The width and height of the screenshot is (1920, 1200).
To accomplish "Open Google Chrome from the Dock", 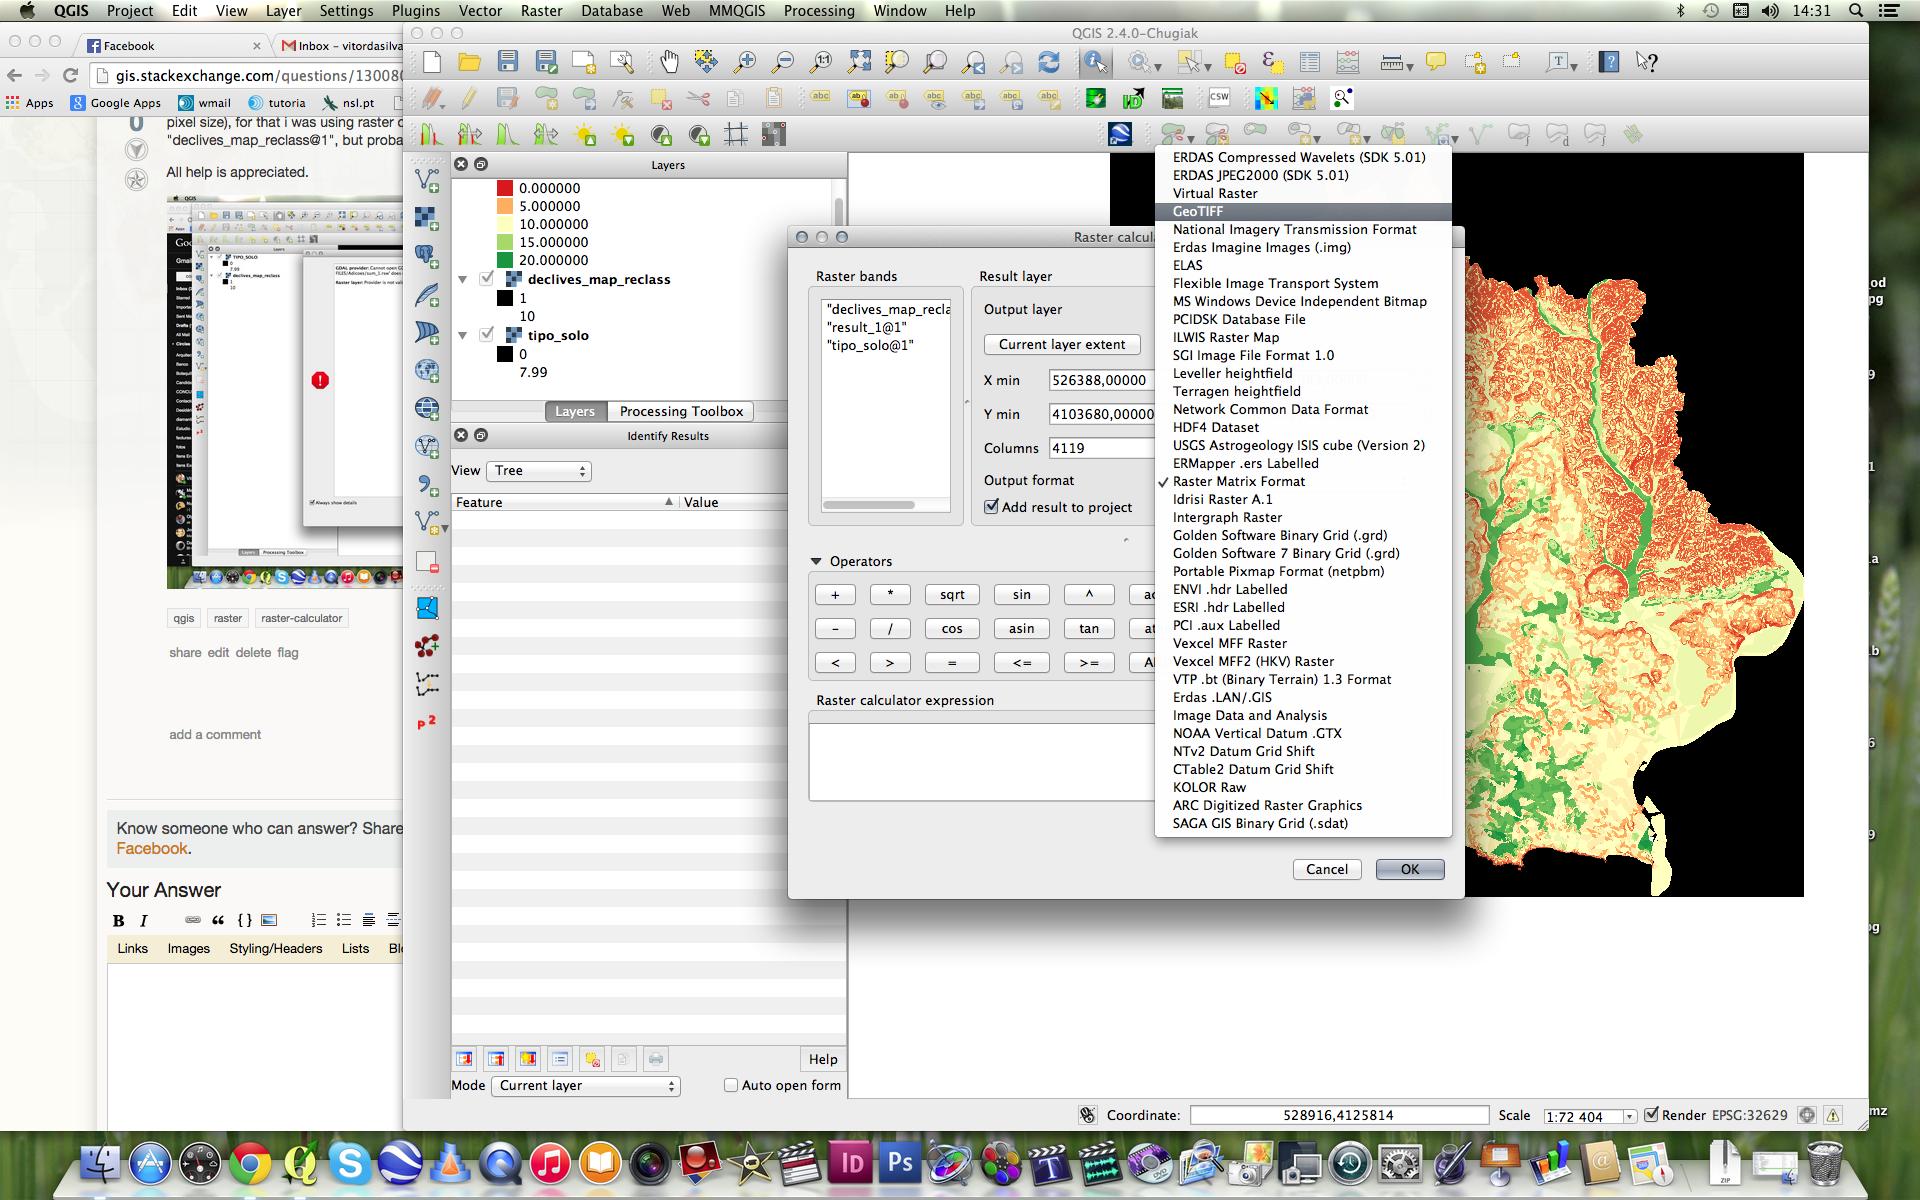I will pos(250,1163).
